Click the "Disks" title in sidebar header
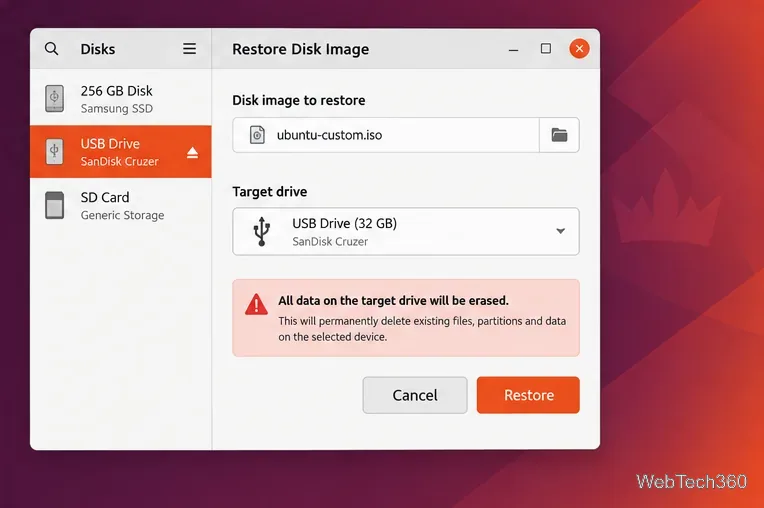764x508 pixels. tap(98, 49)
